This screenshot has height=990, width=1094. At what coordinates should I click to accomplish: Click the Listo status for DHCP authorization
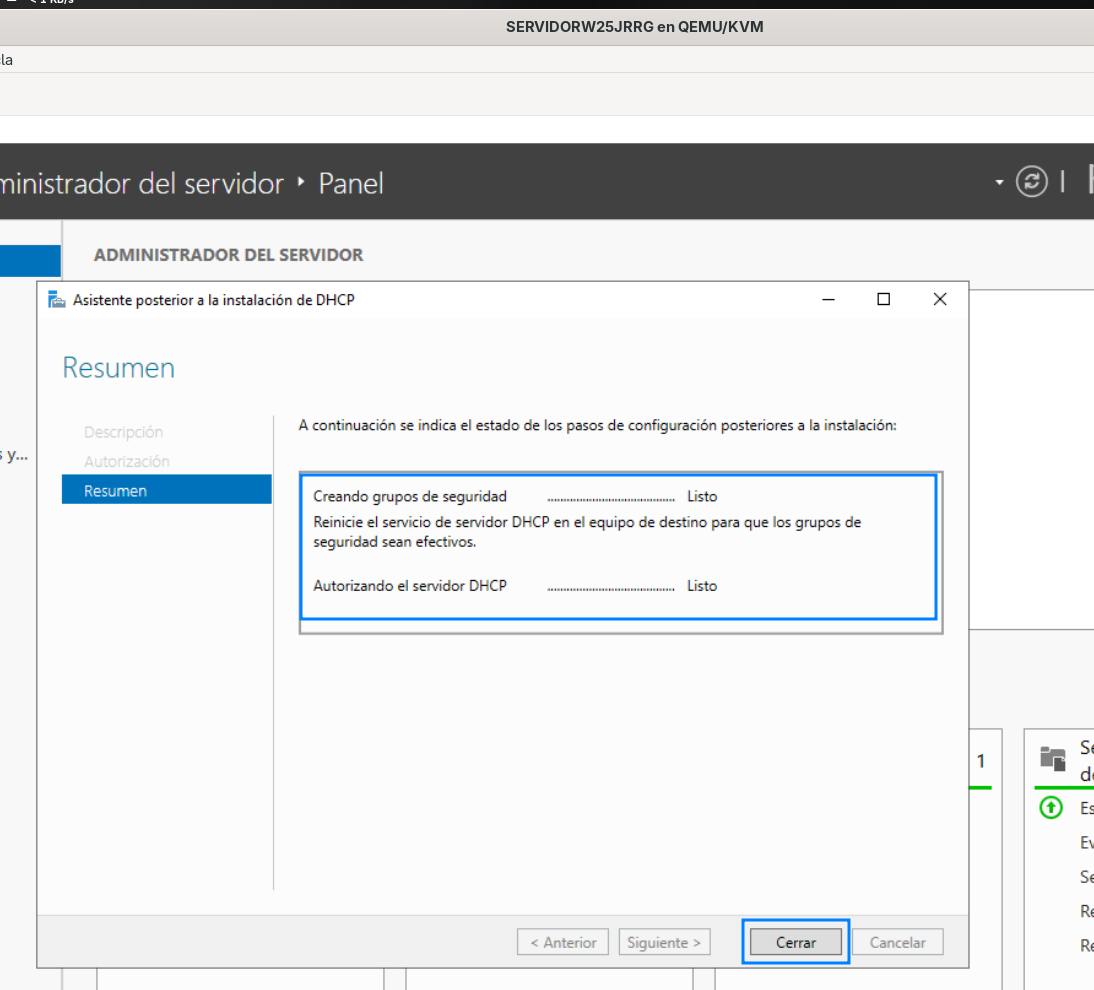coord(702,585)
